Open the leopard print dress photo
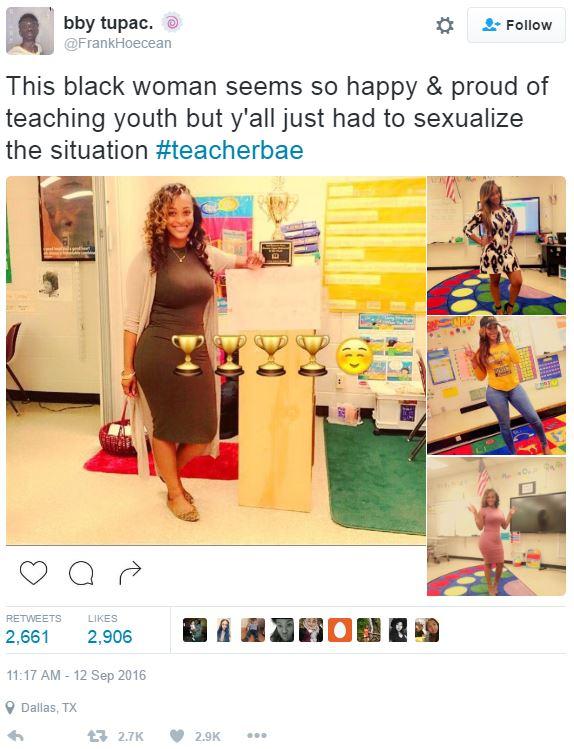 pos(496,245)
